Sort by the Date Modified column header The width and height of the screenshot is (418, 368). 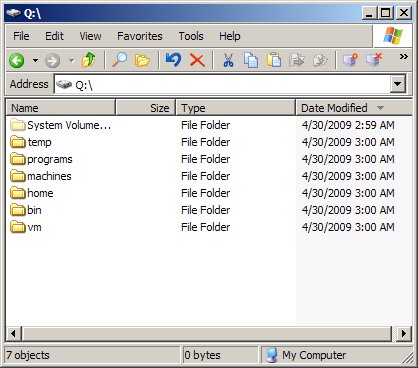pos(354,108)
